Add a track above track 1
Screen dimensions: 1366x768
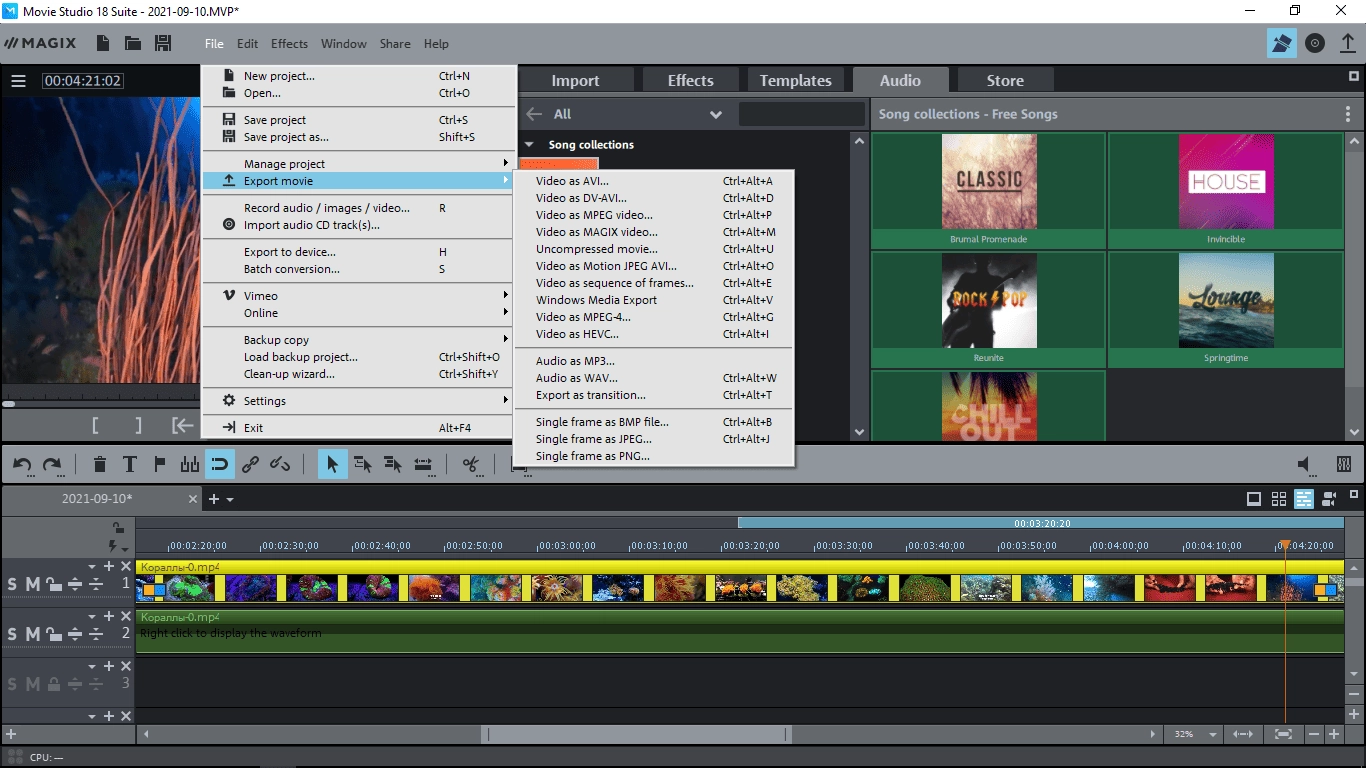(109, 567)
